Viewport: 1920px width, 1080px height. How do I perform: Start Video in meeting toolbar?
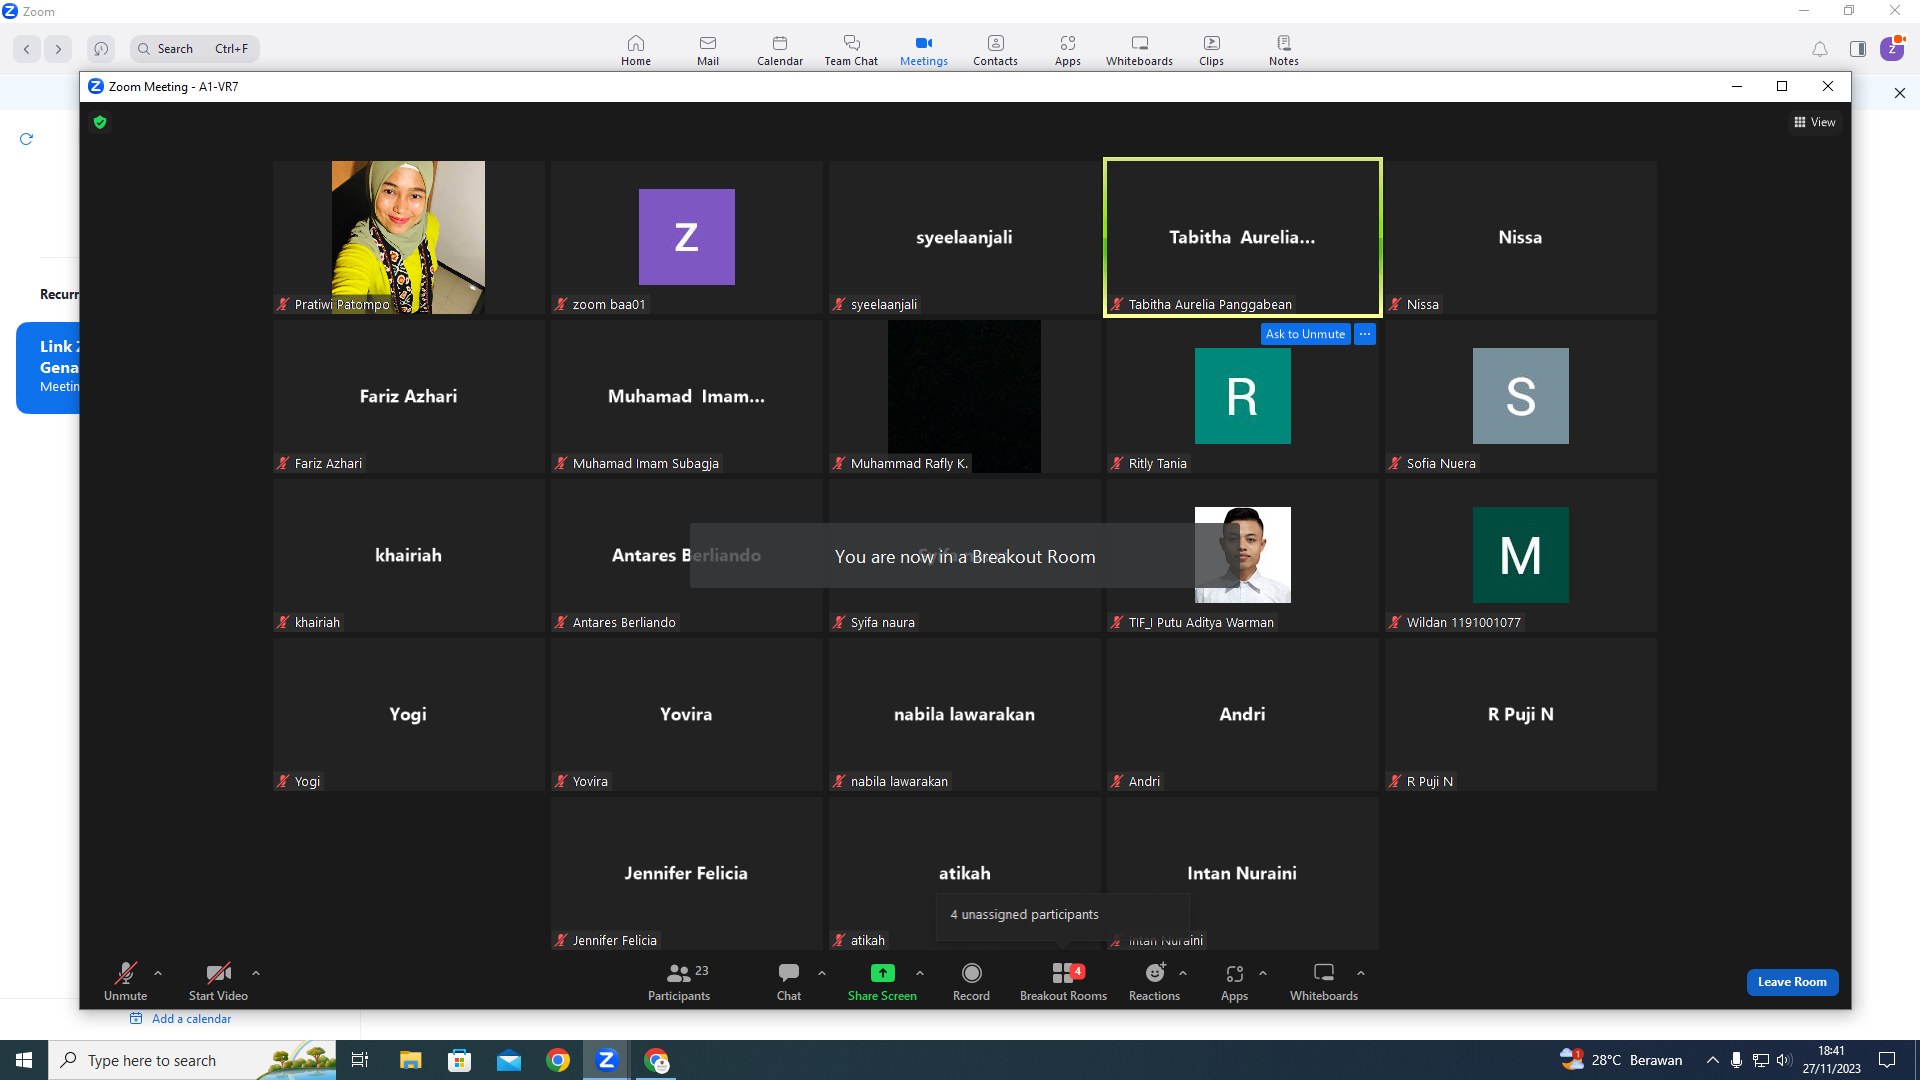pos(218,981)
